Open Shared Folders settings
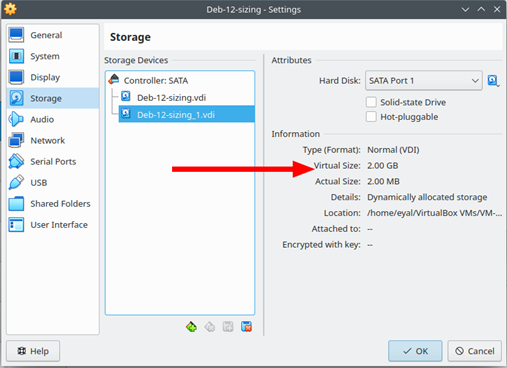Screen dimensions: 507x368 (x=53, y=204)
